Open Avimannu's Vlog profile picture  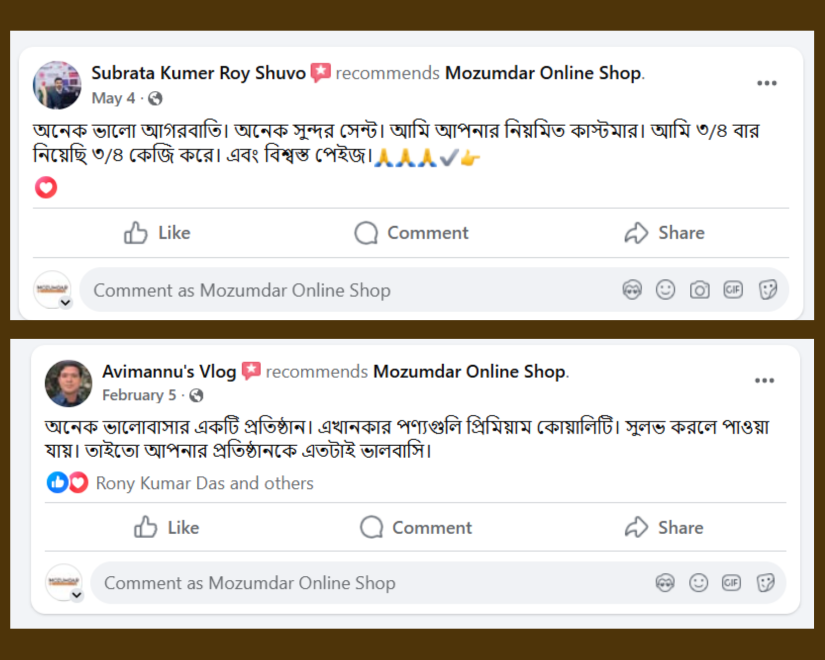pyautogui.click(x=68, y=383)
